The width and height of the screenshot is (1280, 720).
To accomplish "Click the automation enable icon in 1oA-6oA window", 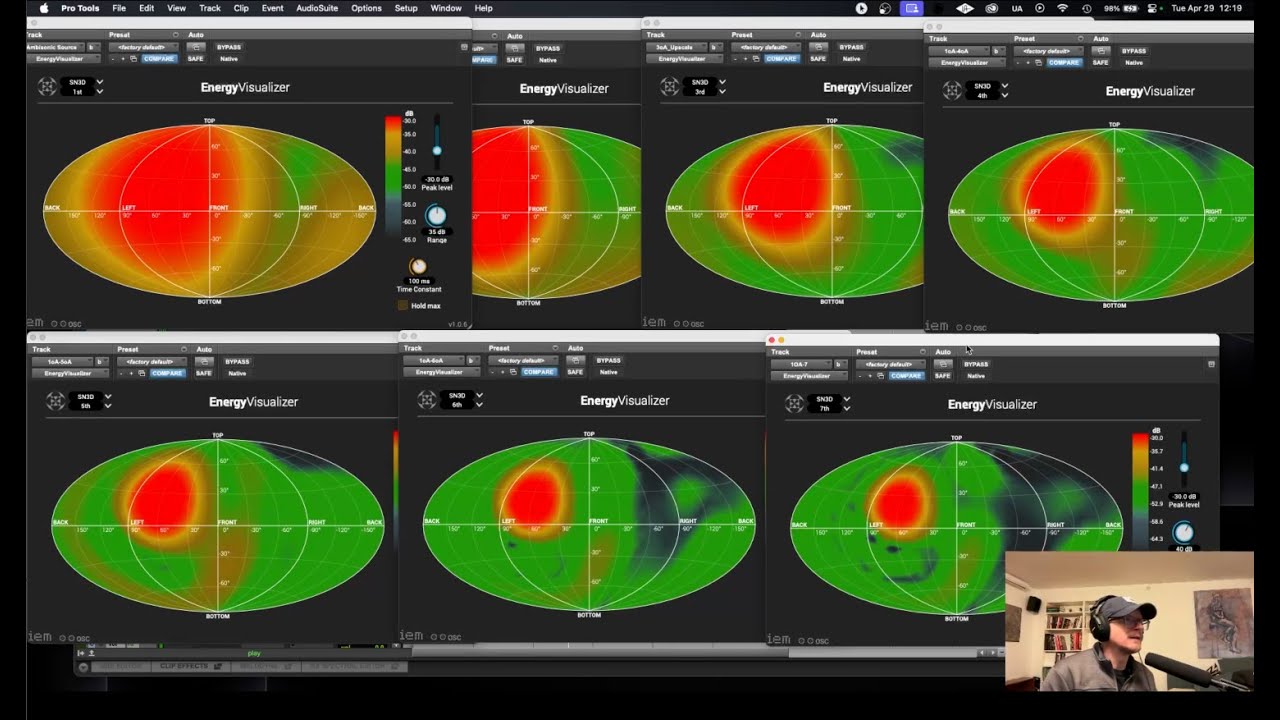I will click(576, 360).
